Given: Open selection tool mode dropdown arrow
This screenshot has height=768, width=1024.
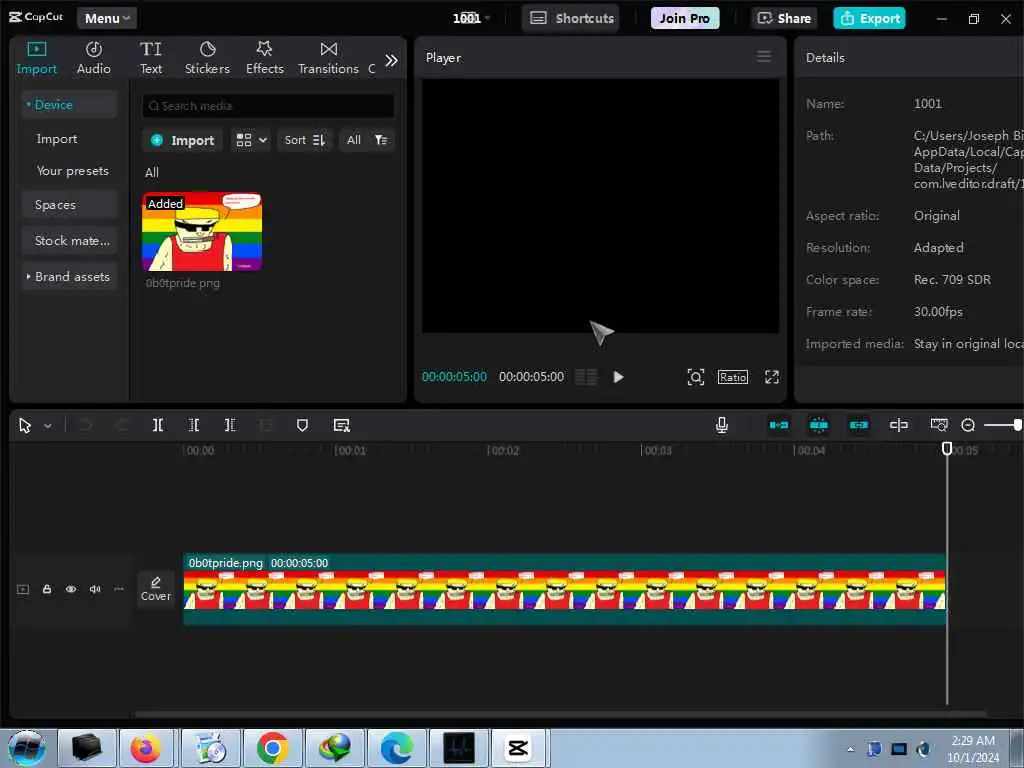Looking at the screenshot, I should point(48,426).
